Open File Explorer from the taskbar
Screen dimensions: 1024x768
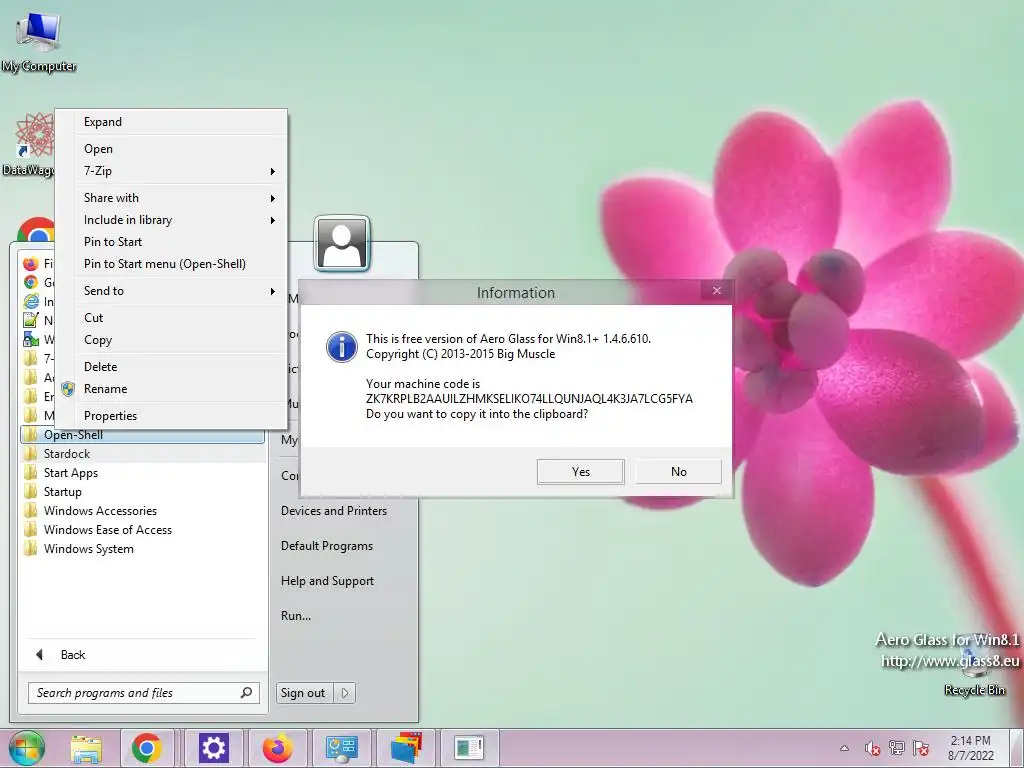86,748
